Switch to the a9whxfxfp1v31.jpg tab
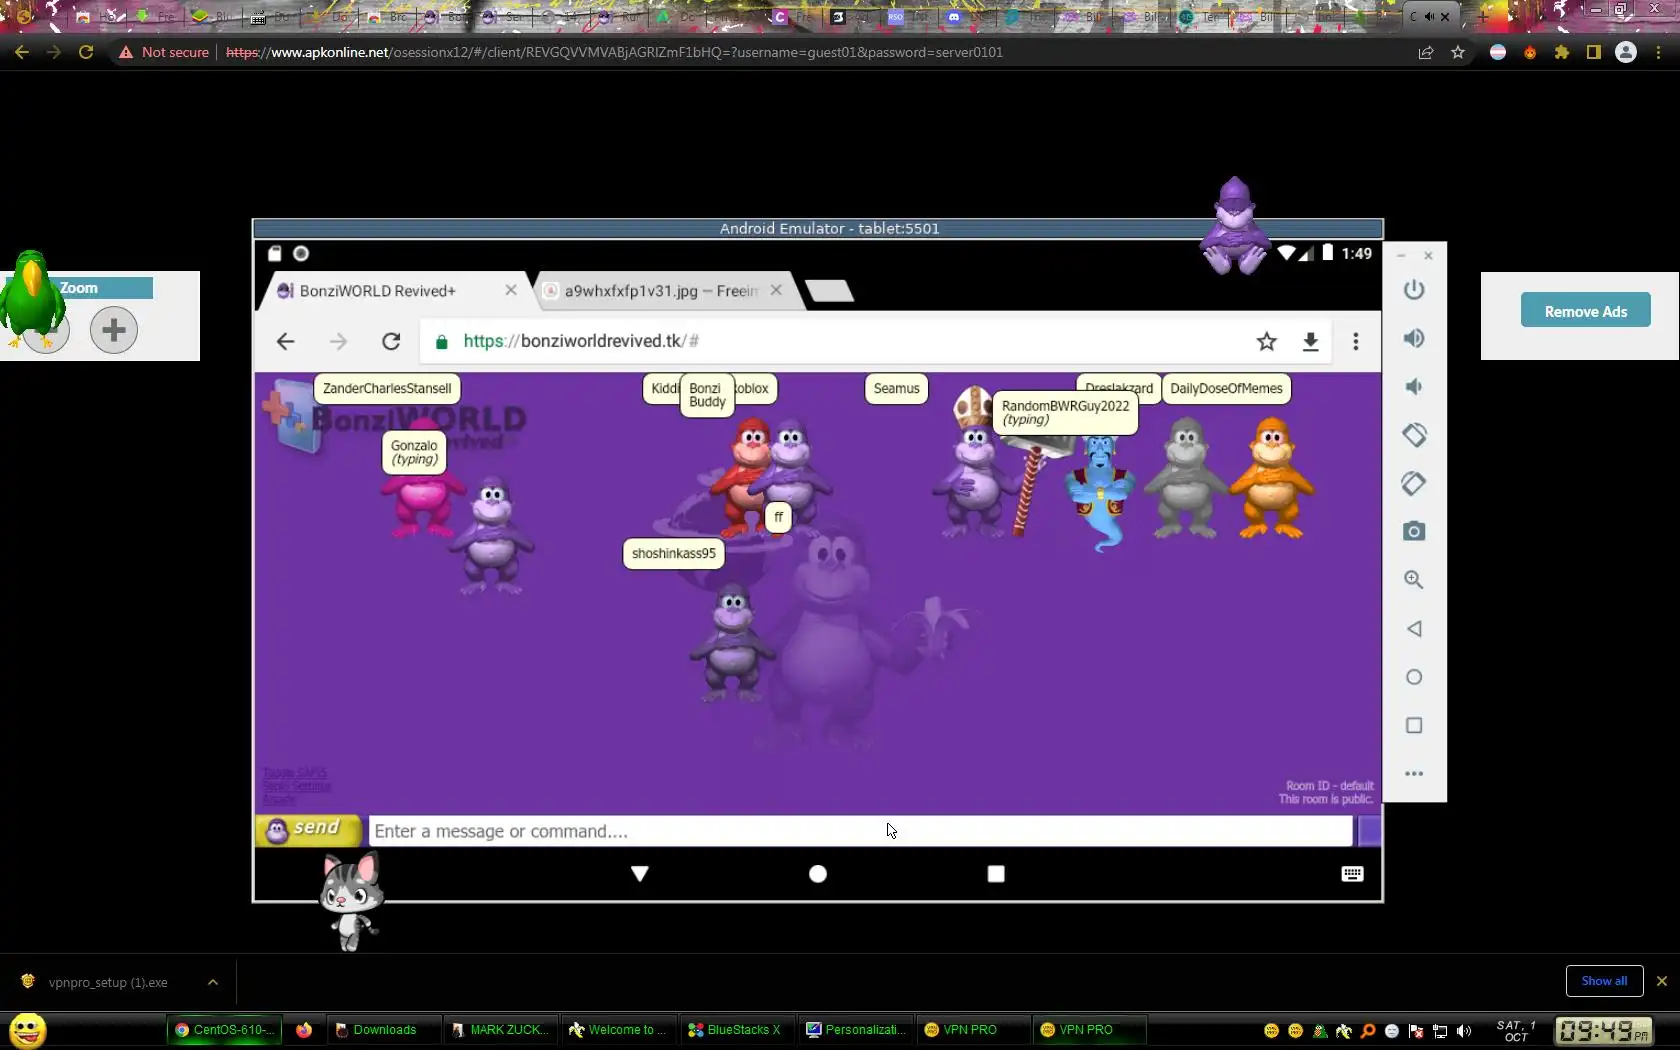Image resolution: width=1680 pixels, height=1050 pixels. [661, 291]
